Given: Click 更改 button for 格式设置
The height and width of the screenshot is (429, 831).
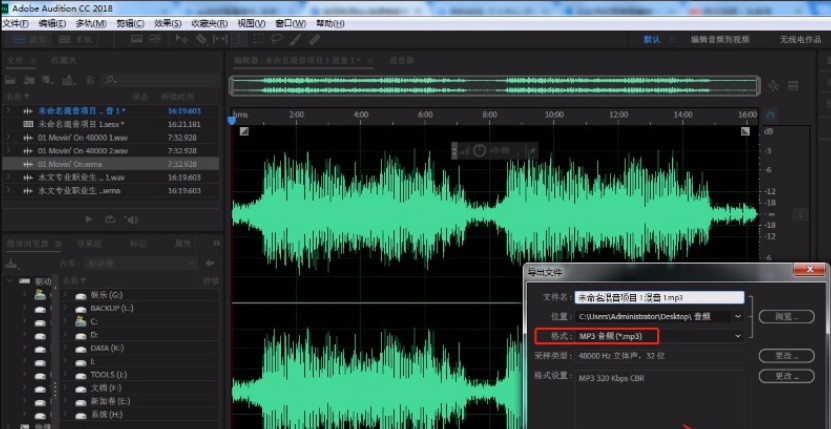Looking at the screenshot, I should [786, 376].
